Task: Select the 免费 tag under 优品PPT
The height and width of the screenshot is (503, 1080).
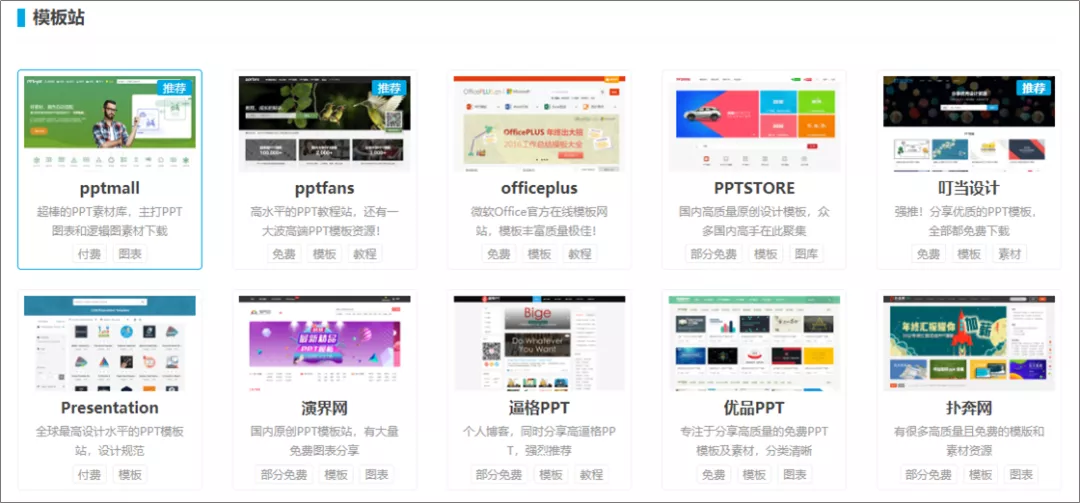Action: [x=714, y=475]
